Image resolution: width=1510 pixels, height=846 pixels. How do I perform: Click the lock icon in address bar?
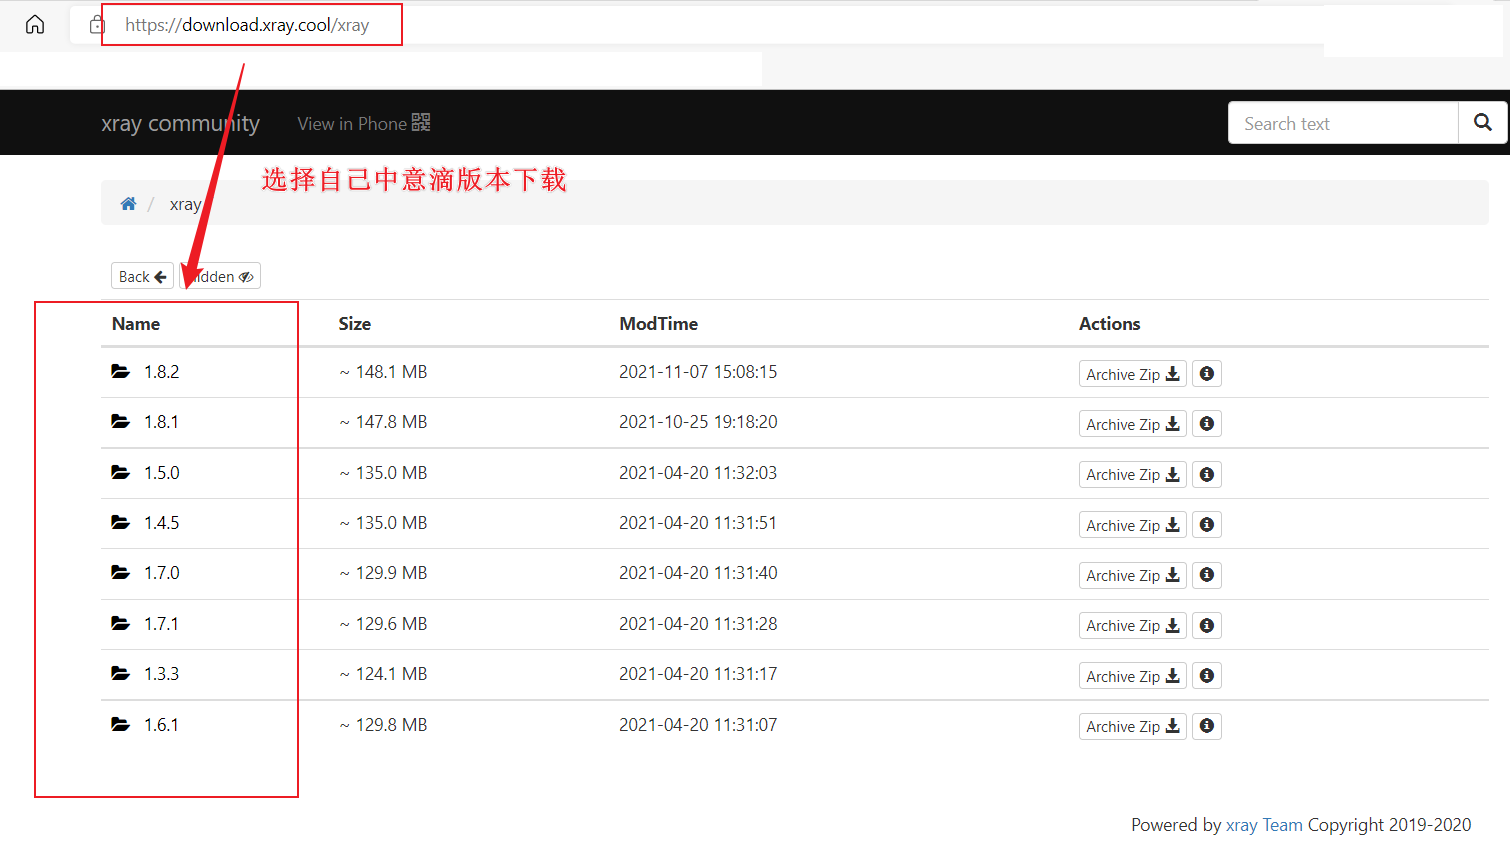tap(97, 25)
